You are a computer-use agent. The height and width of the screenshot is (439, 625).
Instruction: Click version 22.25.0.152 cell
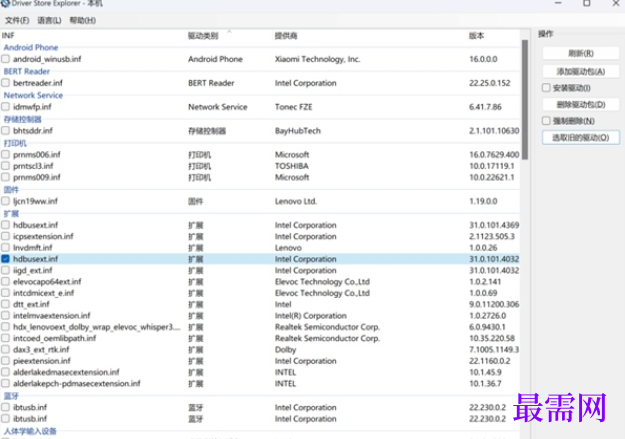(x=489, y=83)
